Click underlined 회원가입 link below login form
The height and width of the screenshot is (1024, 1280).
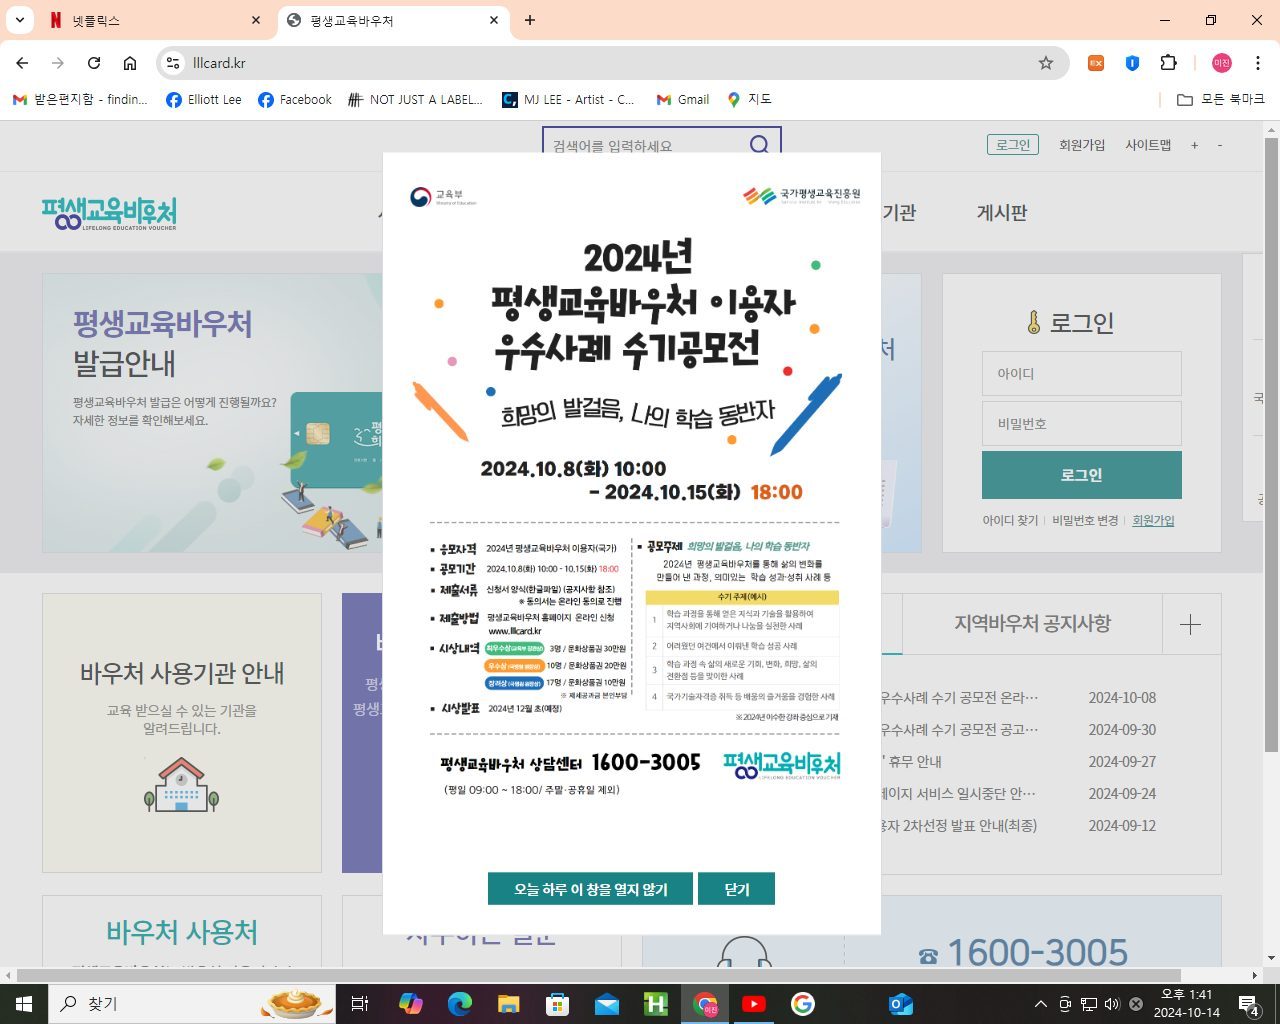pos(1153,521)
